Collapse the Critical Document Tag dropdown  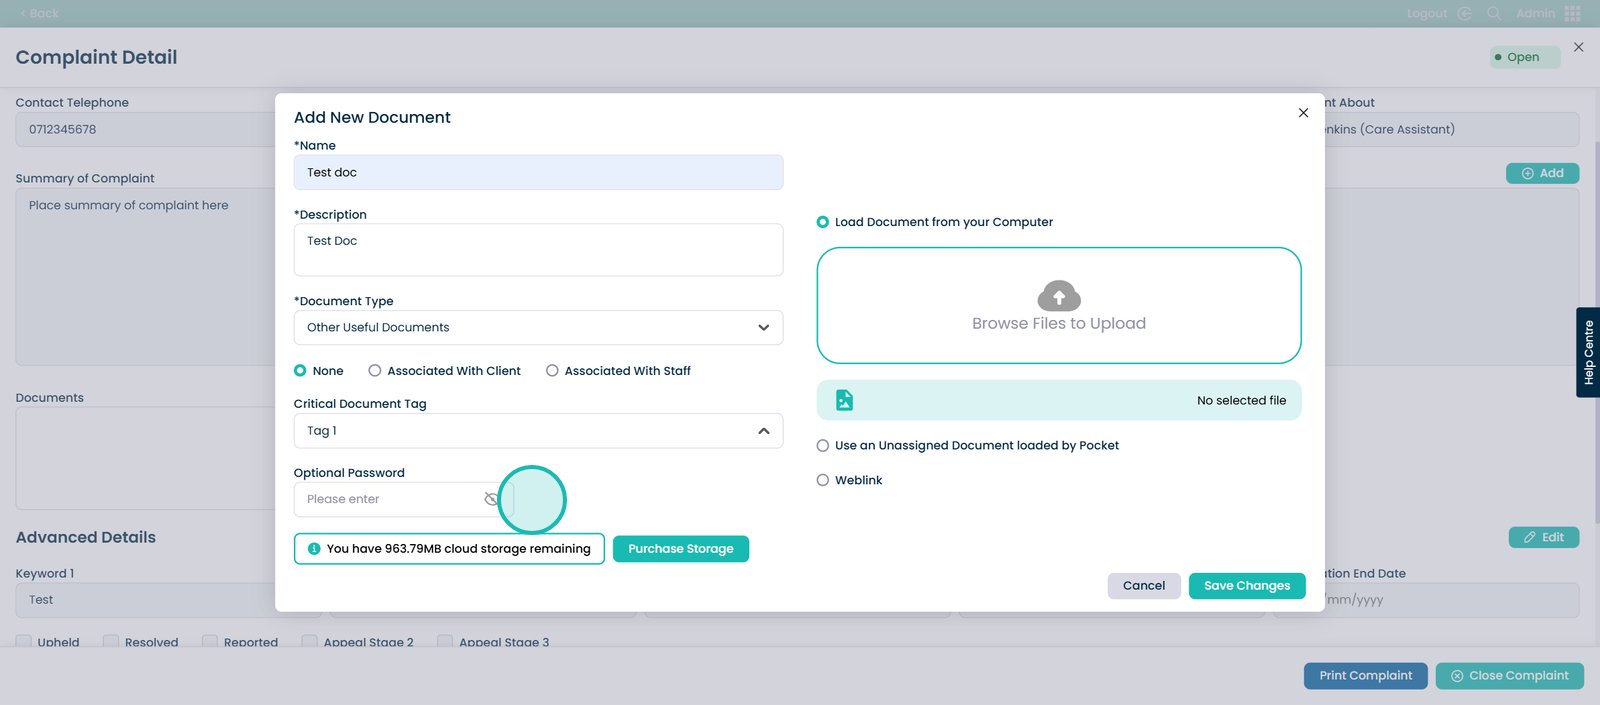[x=763, y=431]
